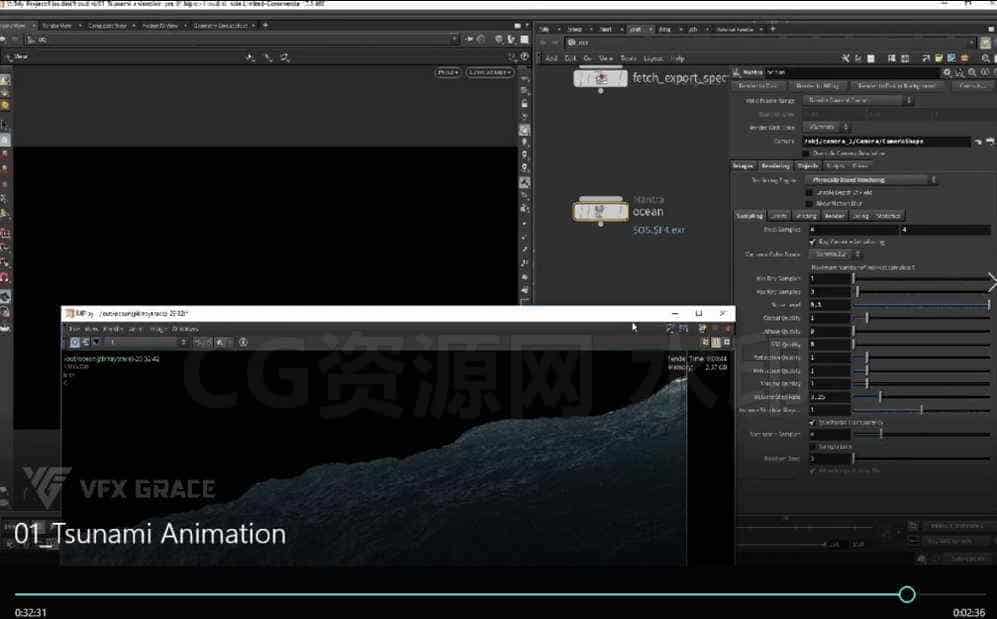Toggle the Sample Lock checkbox
Viewport: 997px width, 619px height.
(812, 447)
